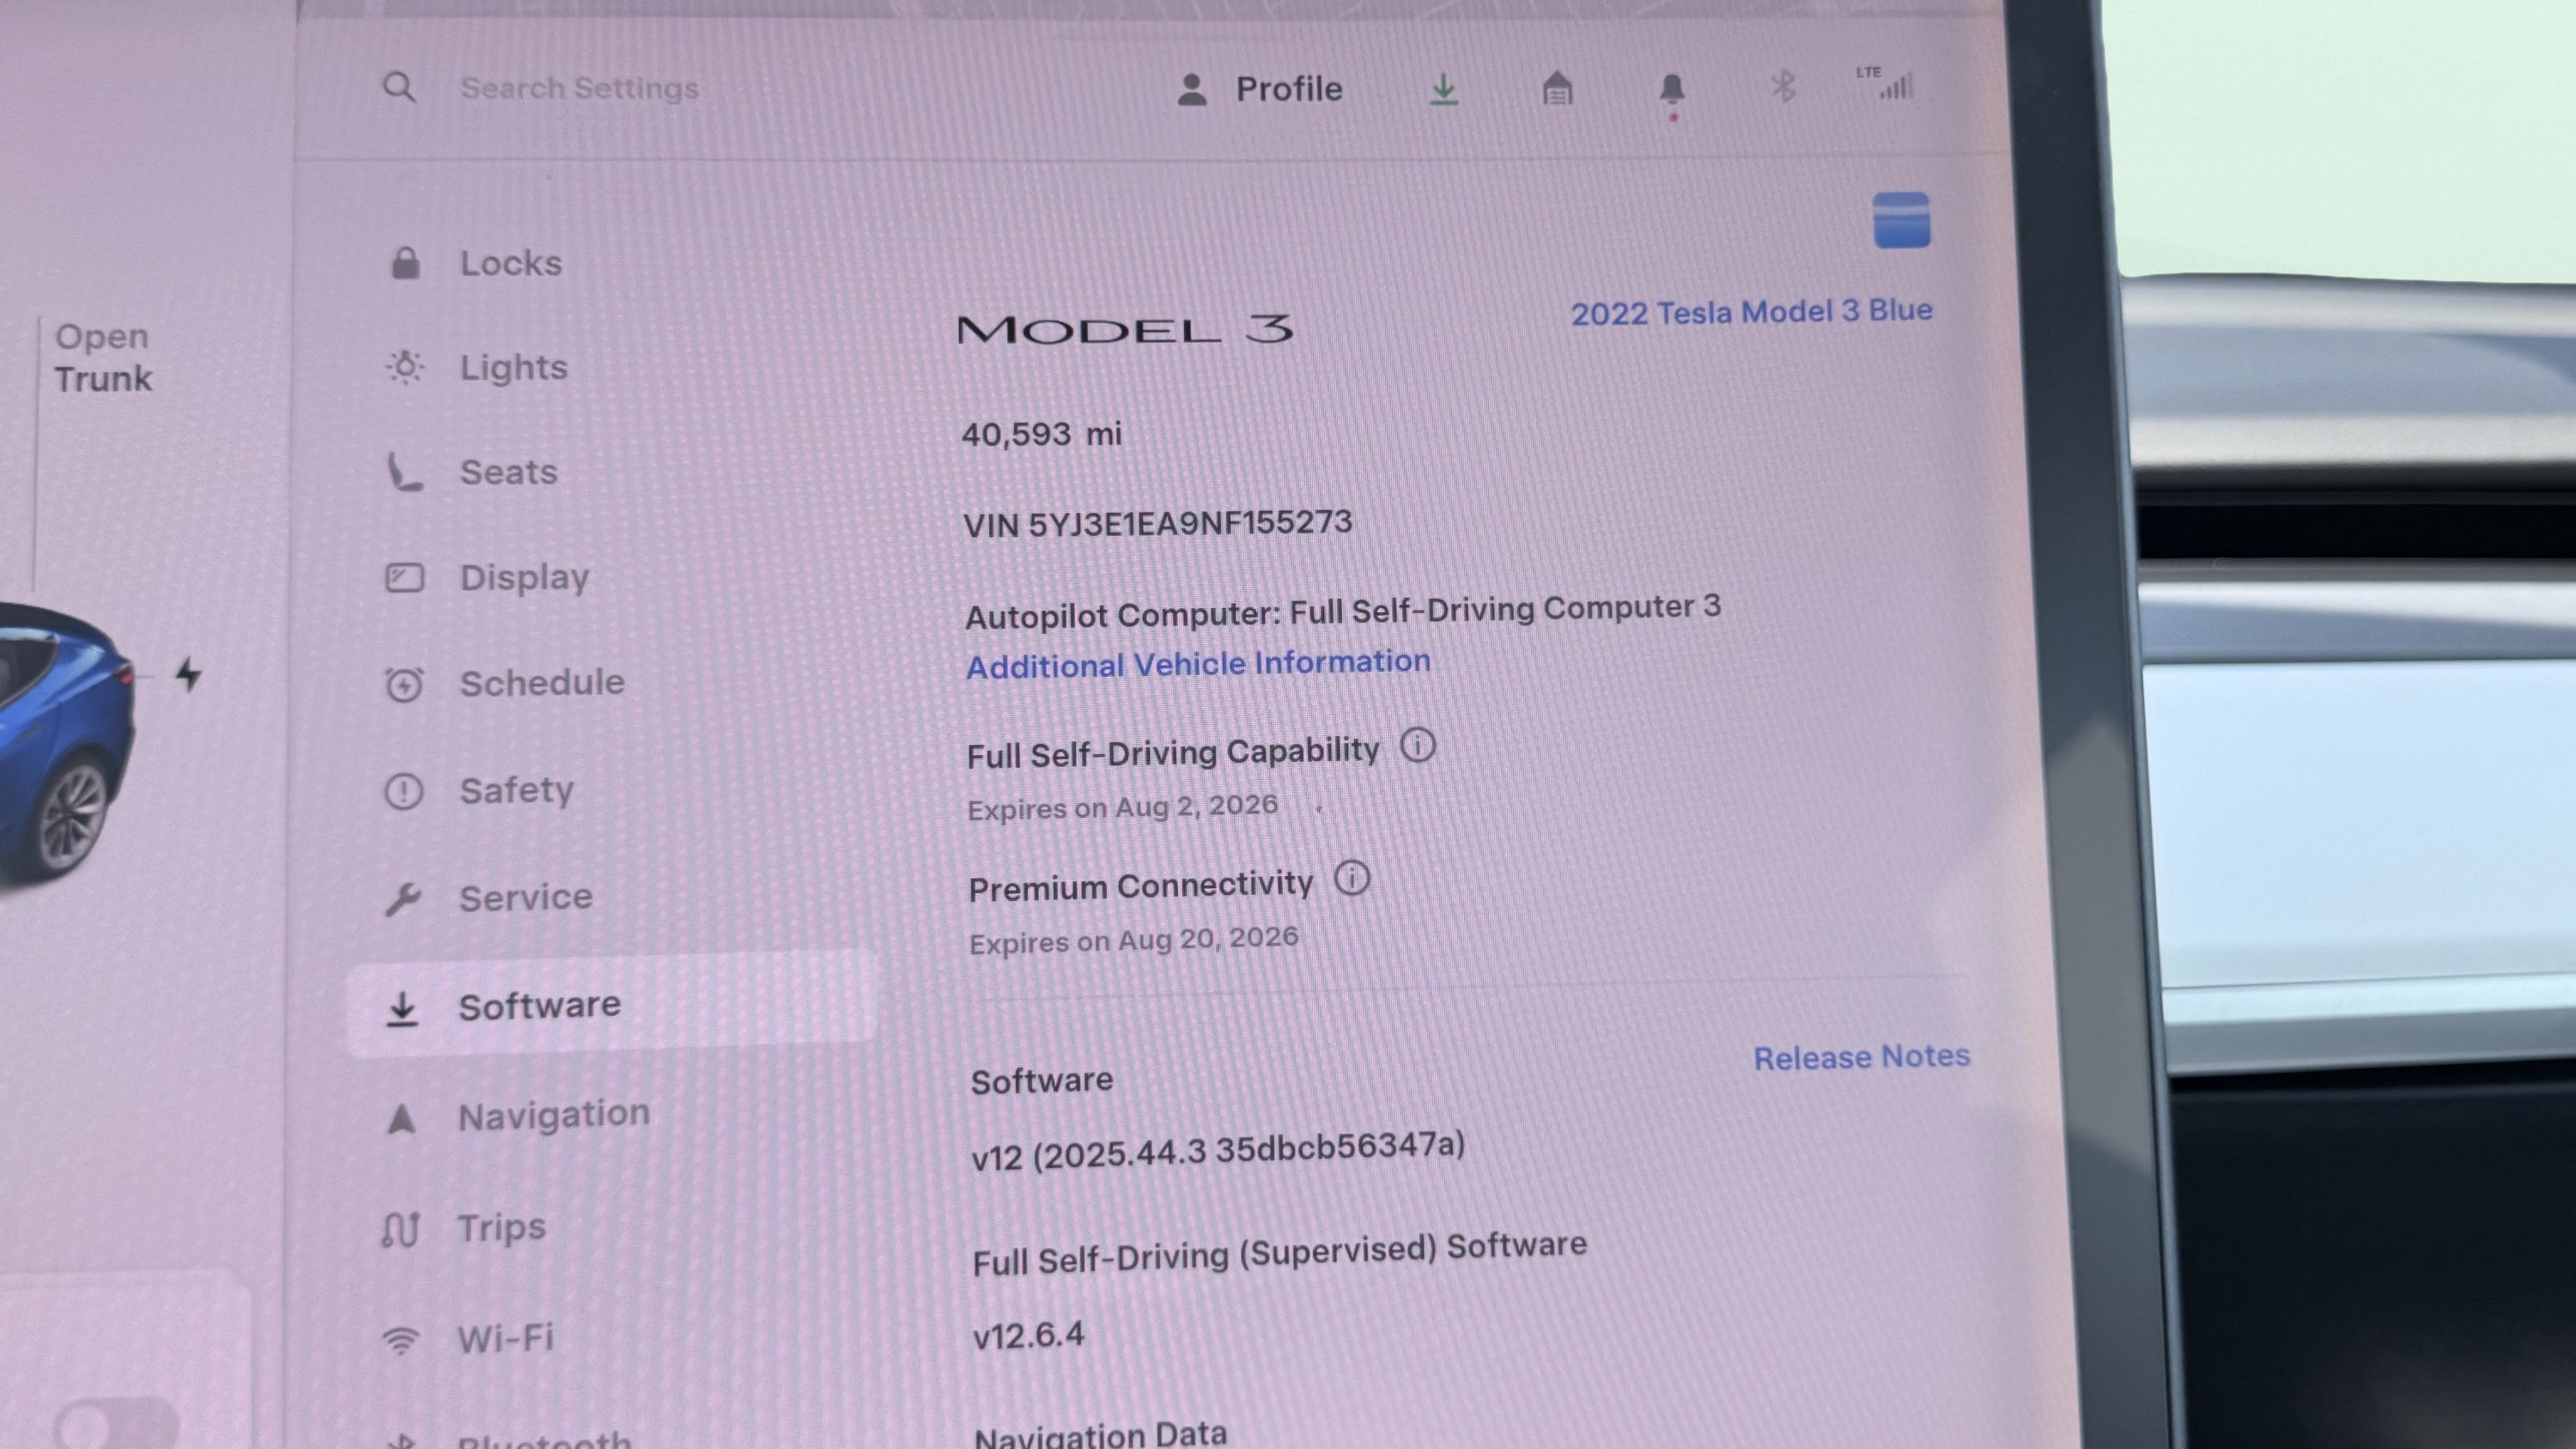Tap the v12.6.4 FSD version text
This screenshot has width=2576, height=1449.
click(x=1028, y=1335)
